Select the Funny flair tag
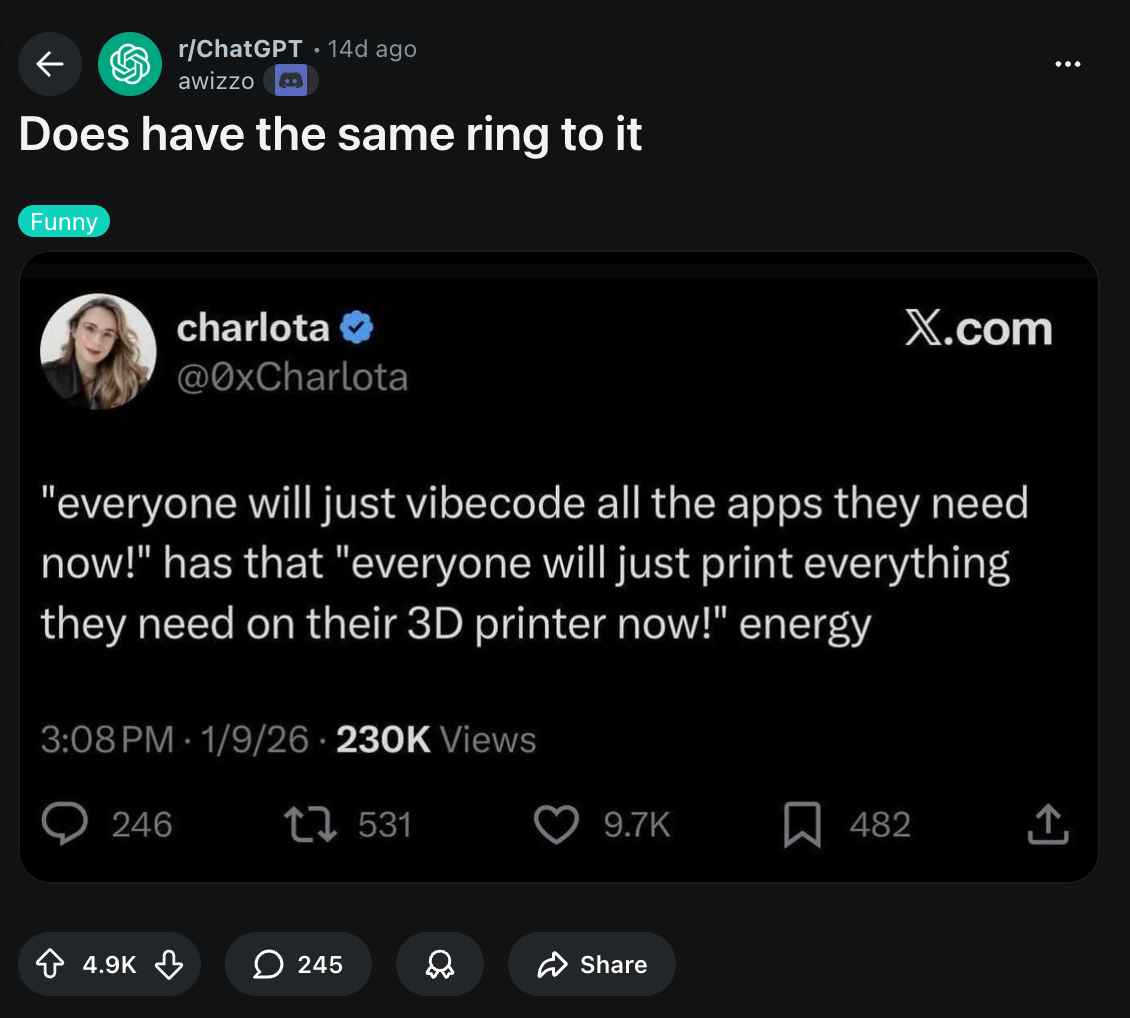 click(x=64, y=222)
